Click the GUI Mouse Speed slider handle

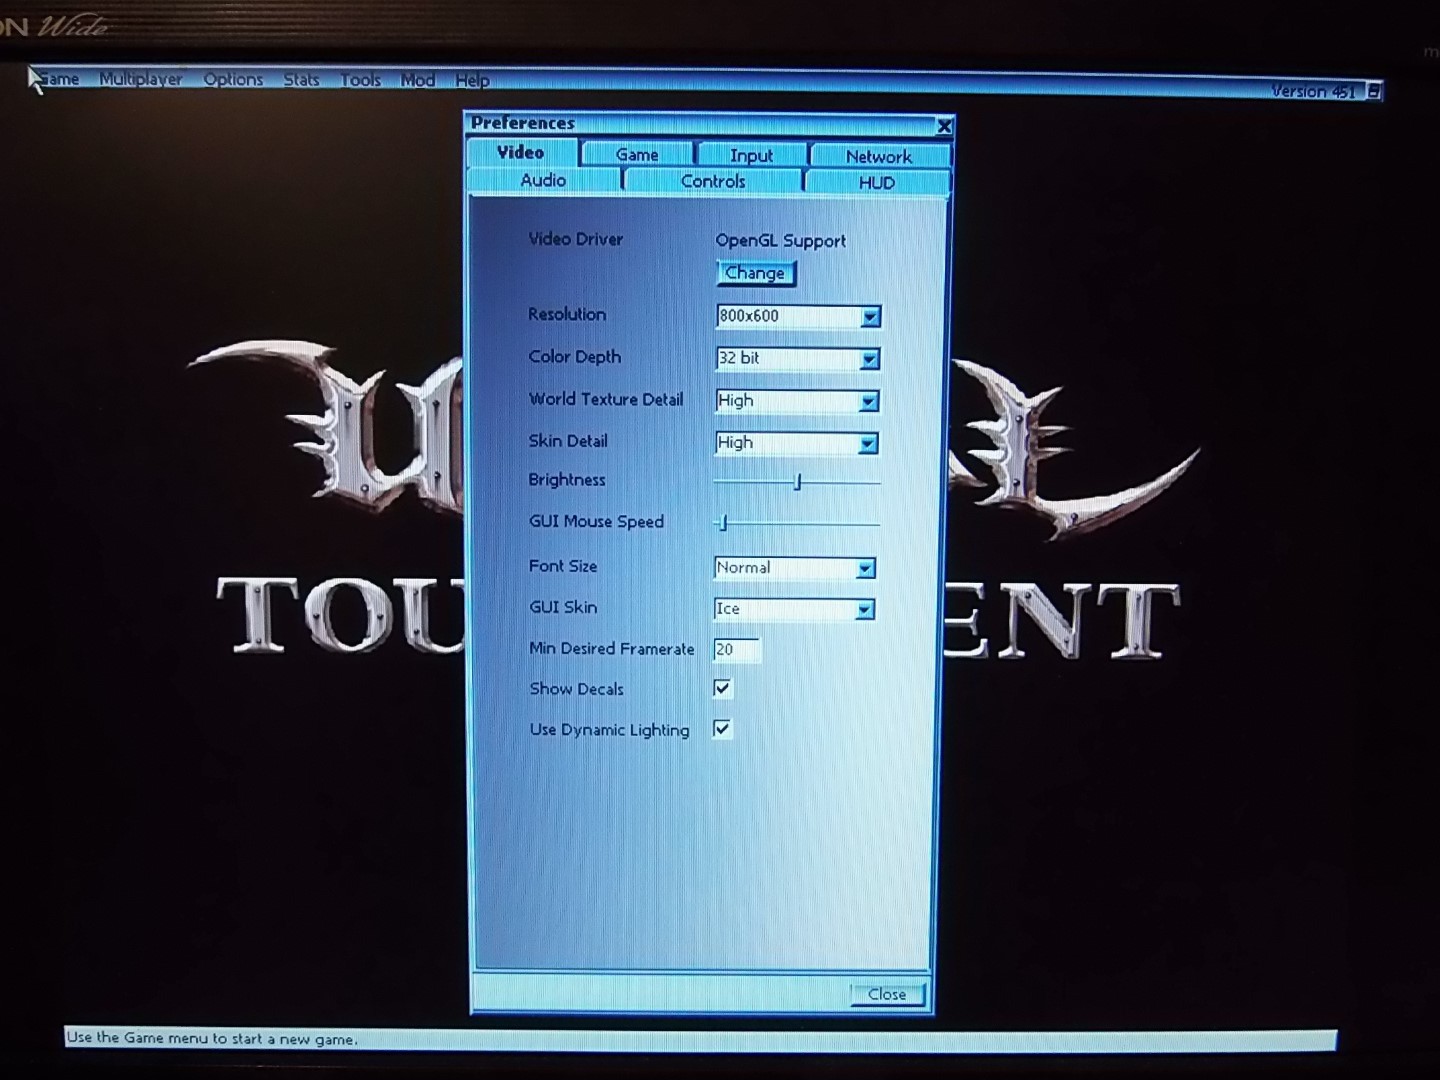pyautogui.click(x=723, y=523)
